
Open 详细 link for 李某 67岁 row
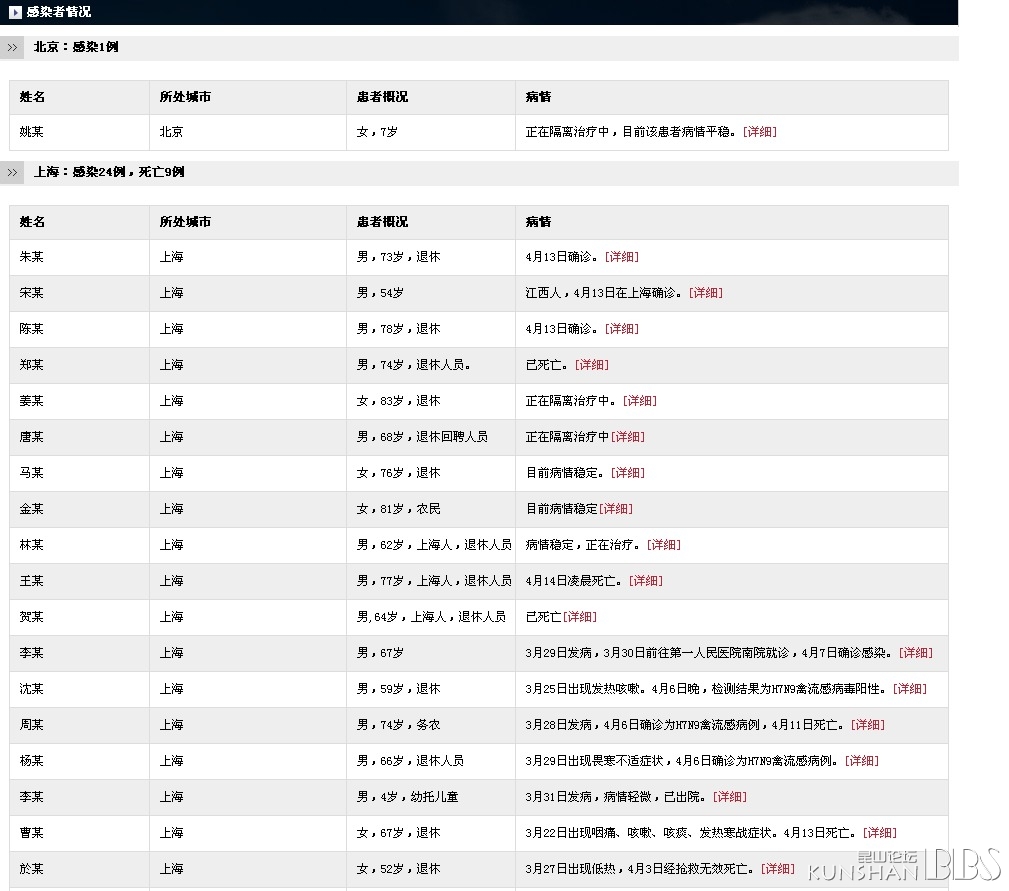click(x=916, y=653)
